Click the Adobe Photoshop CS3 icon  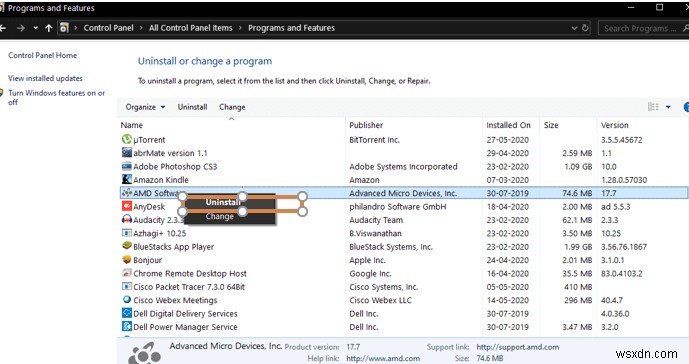click(x=127, y=166)
